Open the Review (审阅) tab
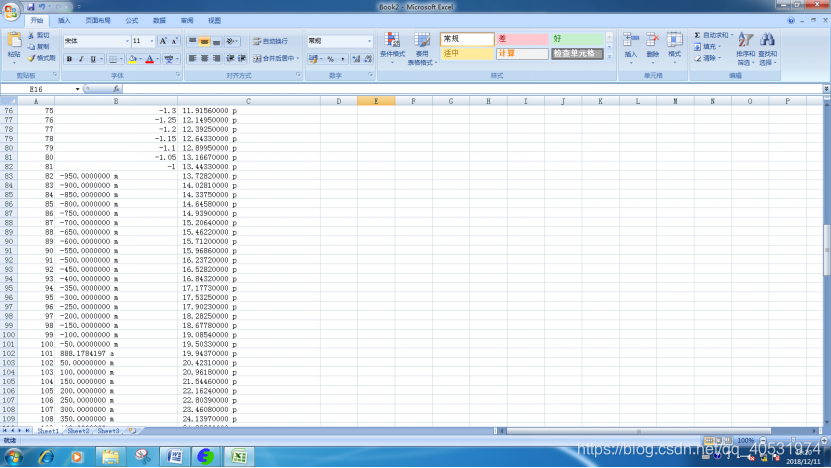Screen dimensions: 831x468 coord(187,21)
